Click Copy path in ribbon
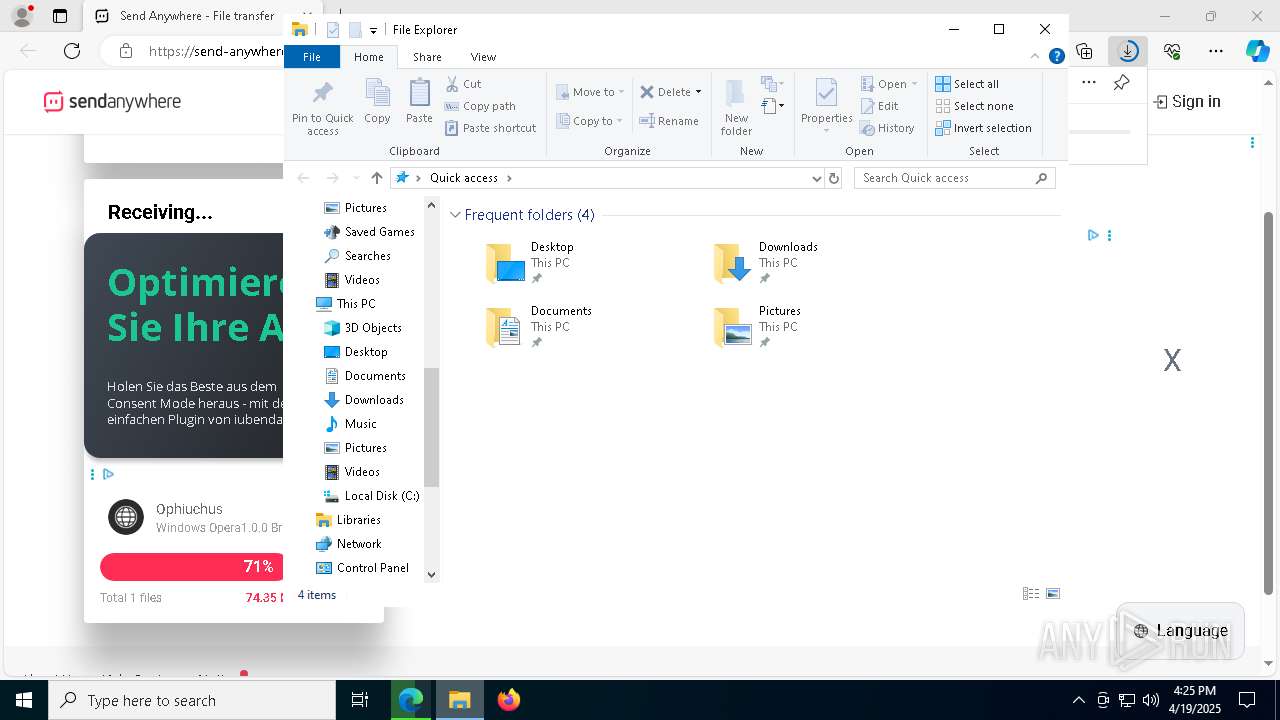The width and height of the screenshot is (1280, 720). pos(480,106)
